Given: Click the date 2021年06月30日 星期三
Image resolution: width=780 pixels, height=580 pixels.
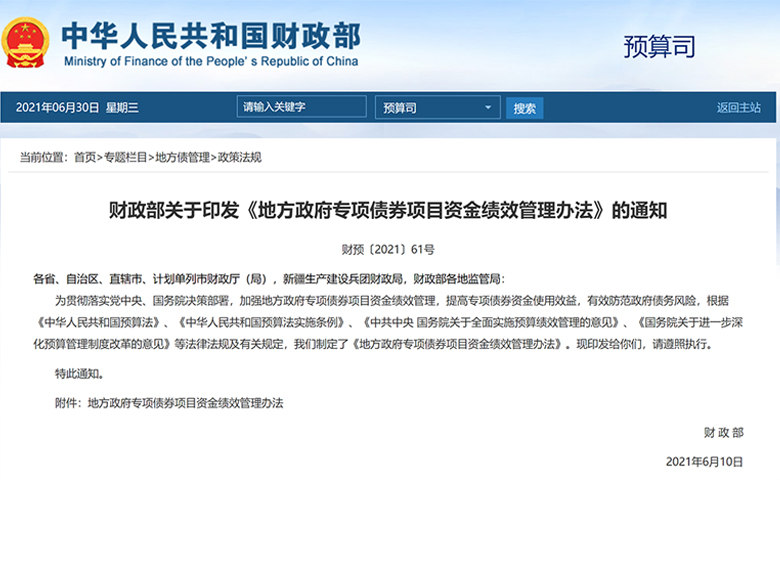Looking at the screenshot, I should click(x=77, y=107).
